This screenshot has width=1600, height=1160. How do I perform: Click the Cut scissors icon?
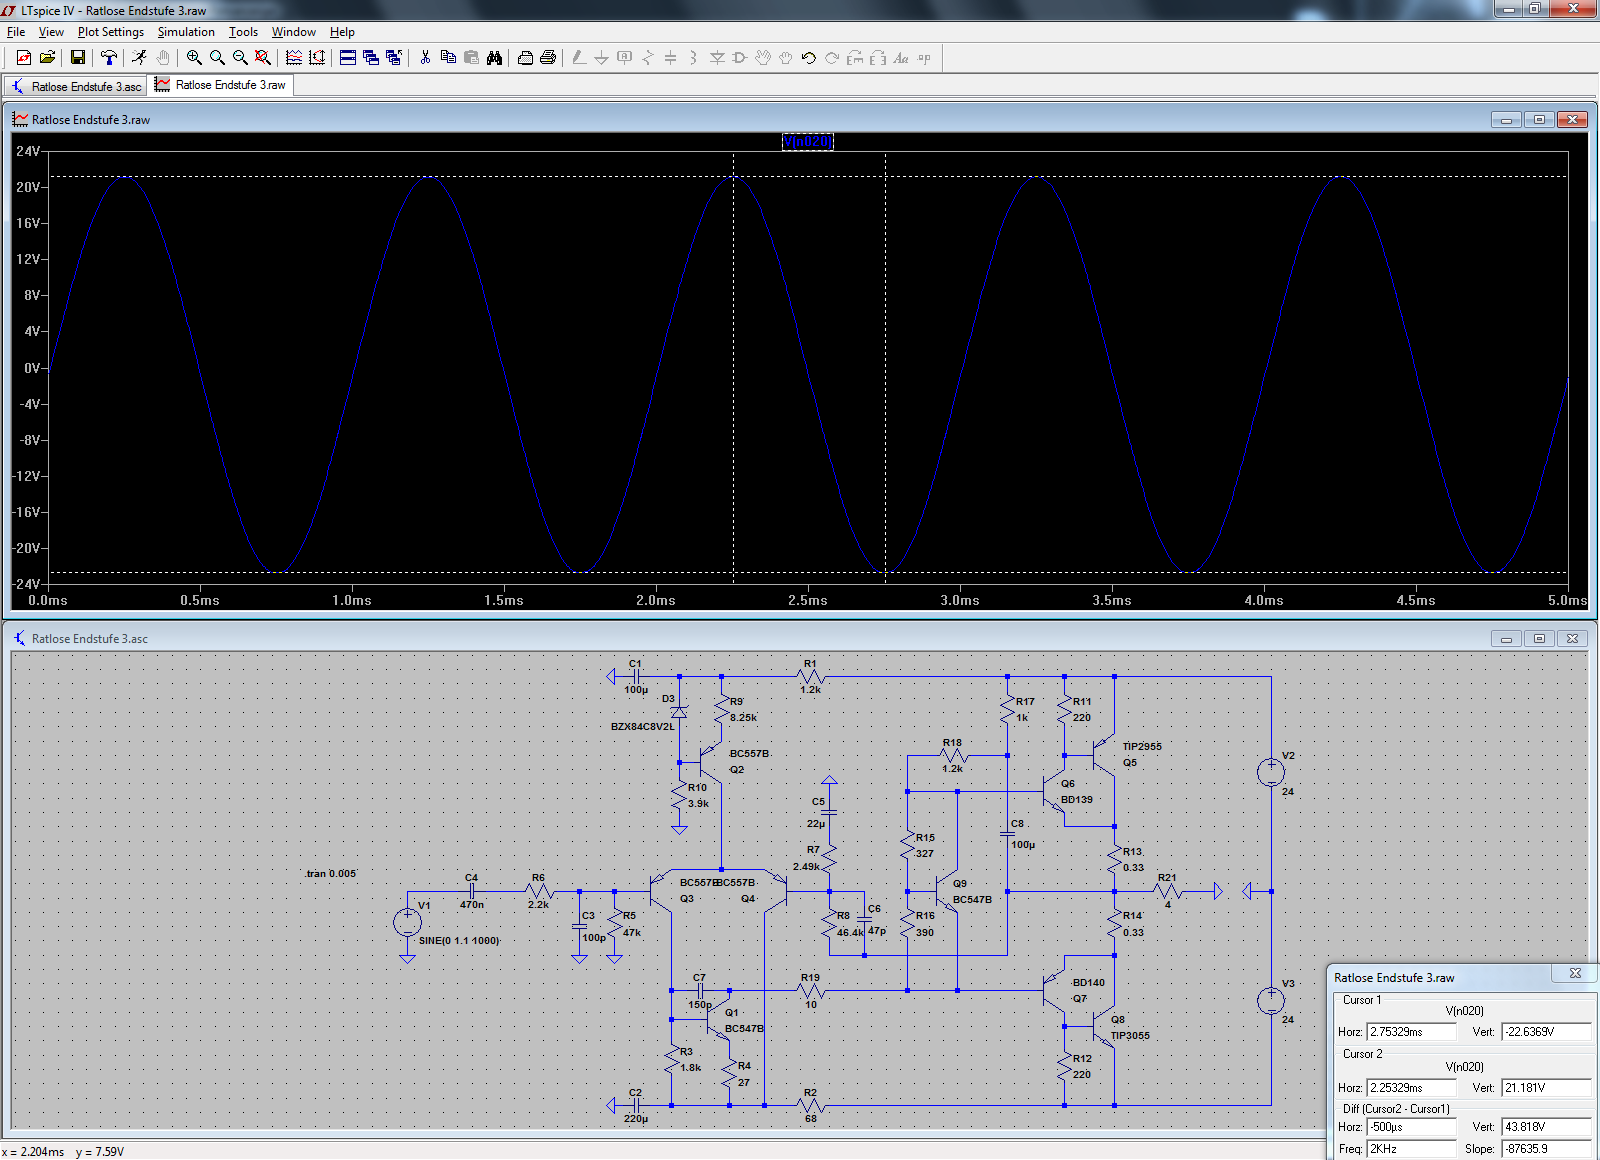click(x=425, y=58)
